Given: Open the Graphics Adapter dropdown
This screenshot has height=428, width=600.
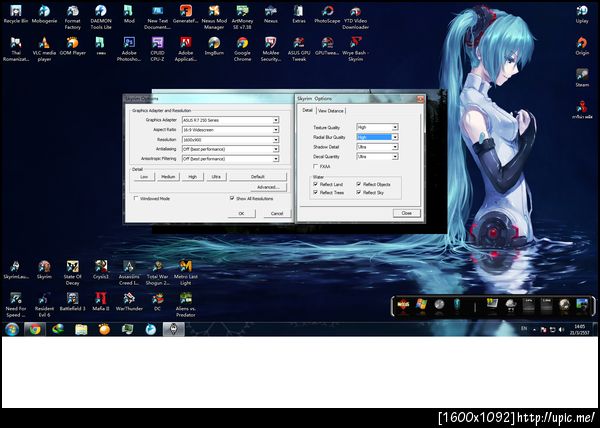Looking at the screenshot, I should pyautogui.click(x=231, y=120).
